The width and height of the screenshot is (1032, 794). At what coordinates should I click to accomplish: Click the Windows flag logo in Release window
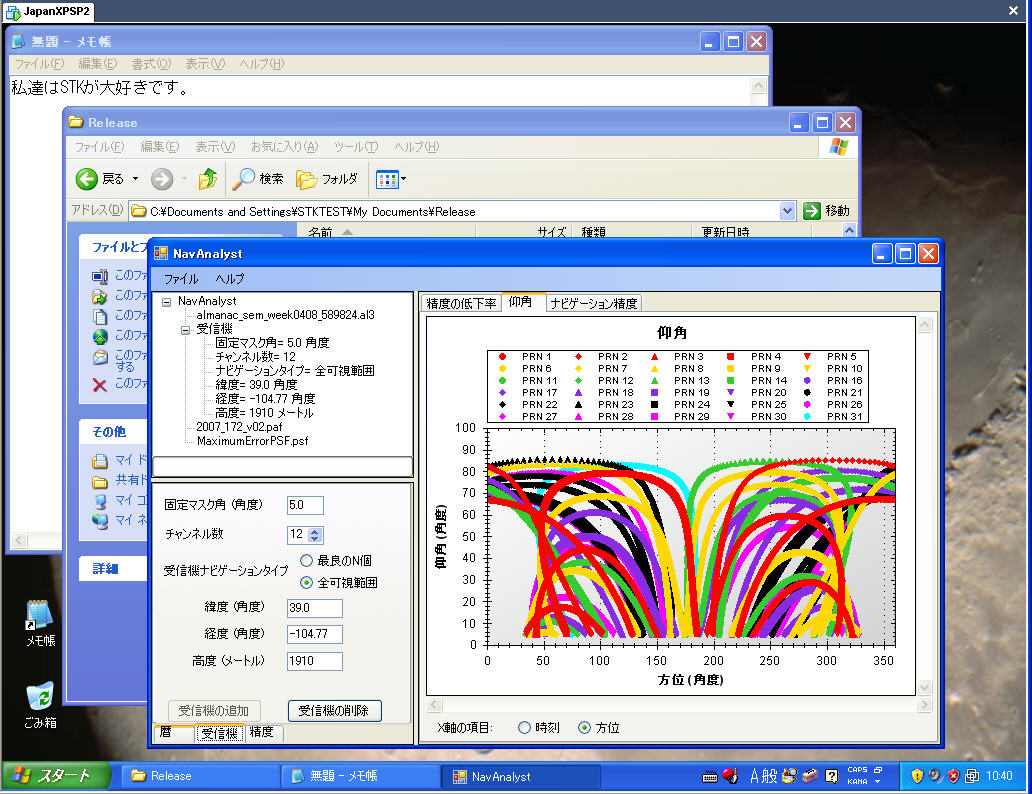coord(838,147)
